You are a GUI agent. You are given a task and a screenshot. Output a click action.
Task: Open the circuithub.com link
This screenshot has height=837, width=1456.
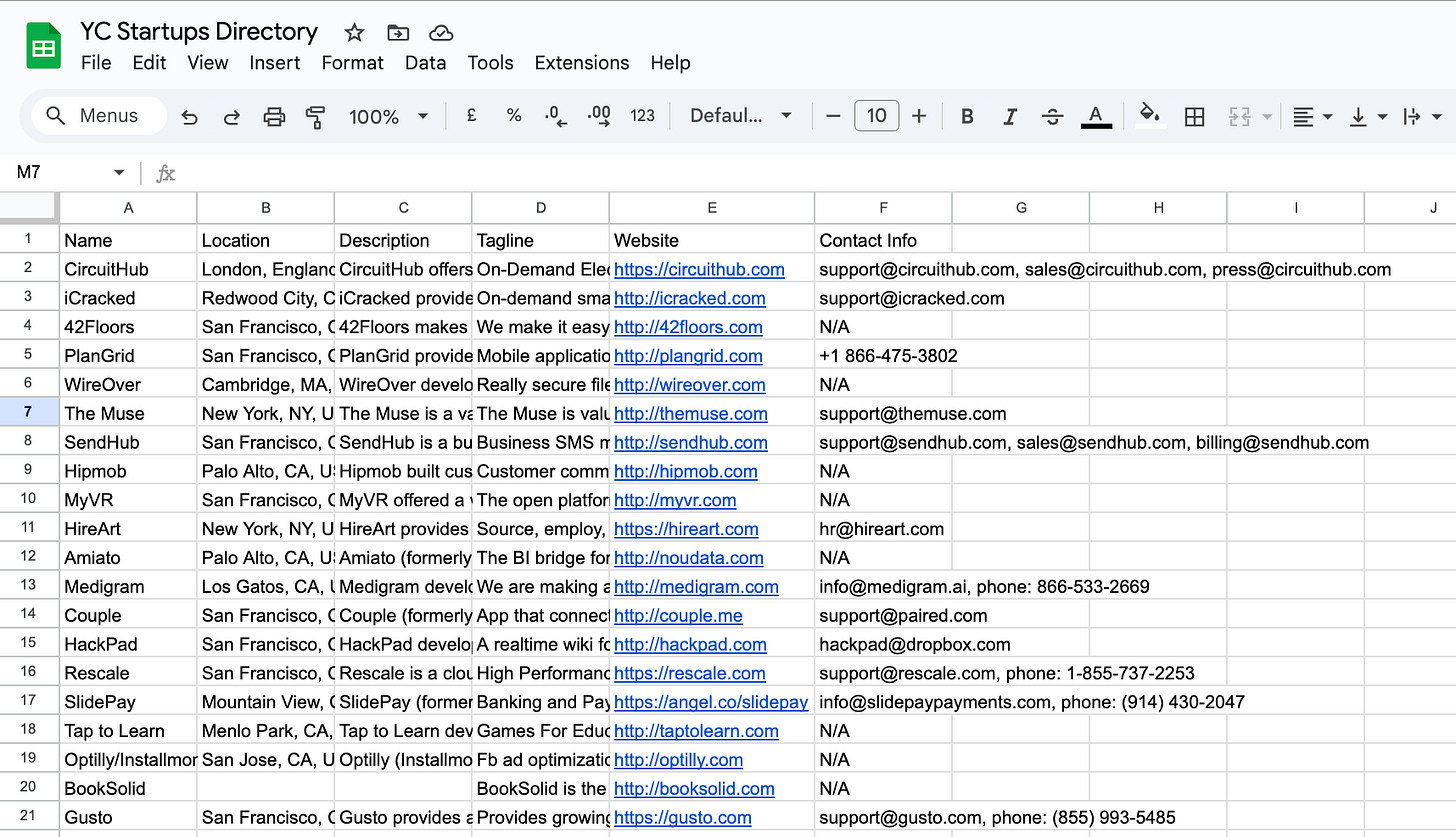coord(699,270)
